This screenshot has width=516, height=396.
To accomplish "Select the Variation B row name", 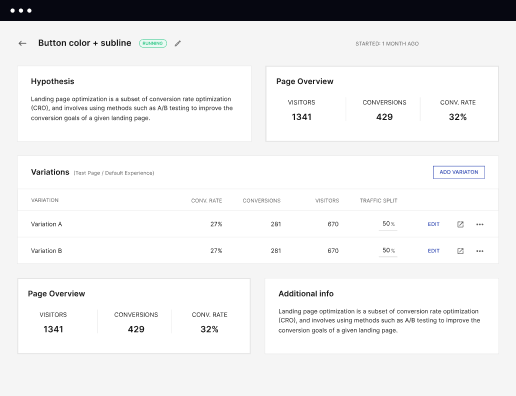I will pos(46,251).
